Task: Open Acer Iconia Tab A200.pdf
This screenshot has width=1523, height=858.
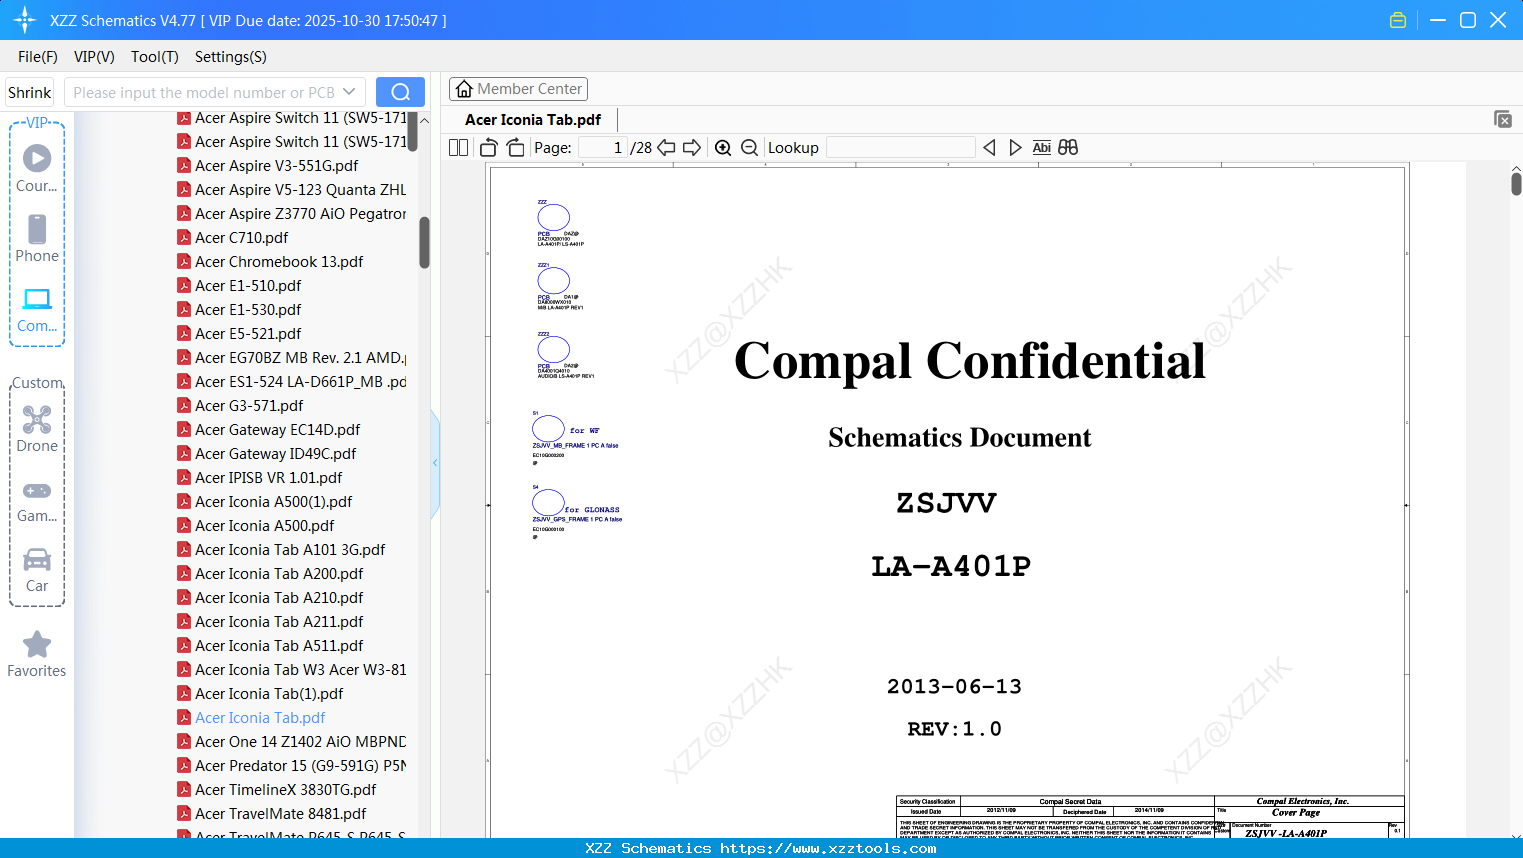Action: point(279,574)
